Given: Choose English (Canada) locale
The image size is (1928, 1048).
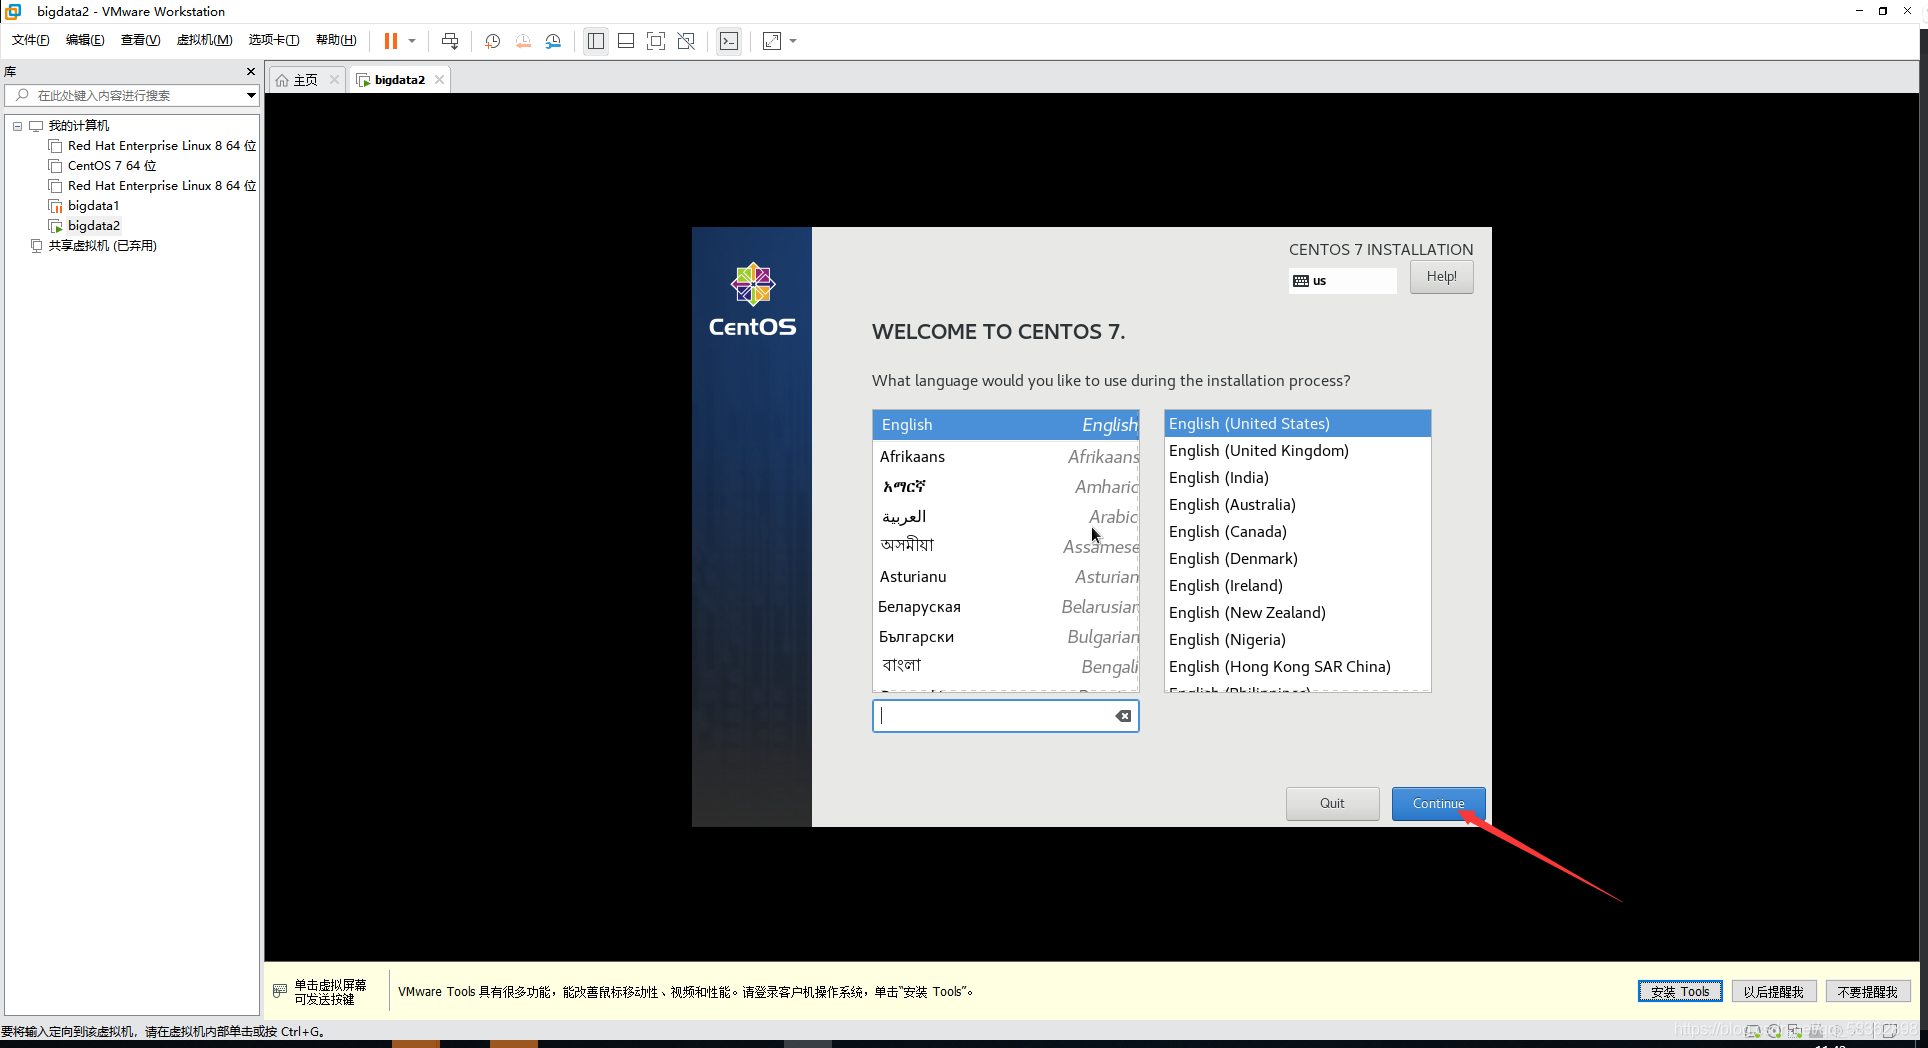Looking at the screenshot, I should [1298, 532].
